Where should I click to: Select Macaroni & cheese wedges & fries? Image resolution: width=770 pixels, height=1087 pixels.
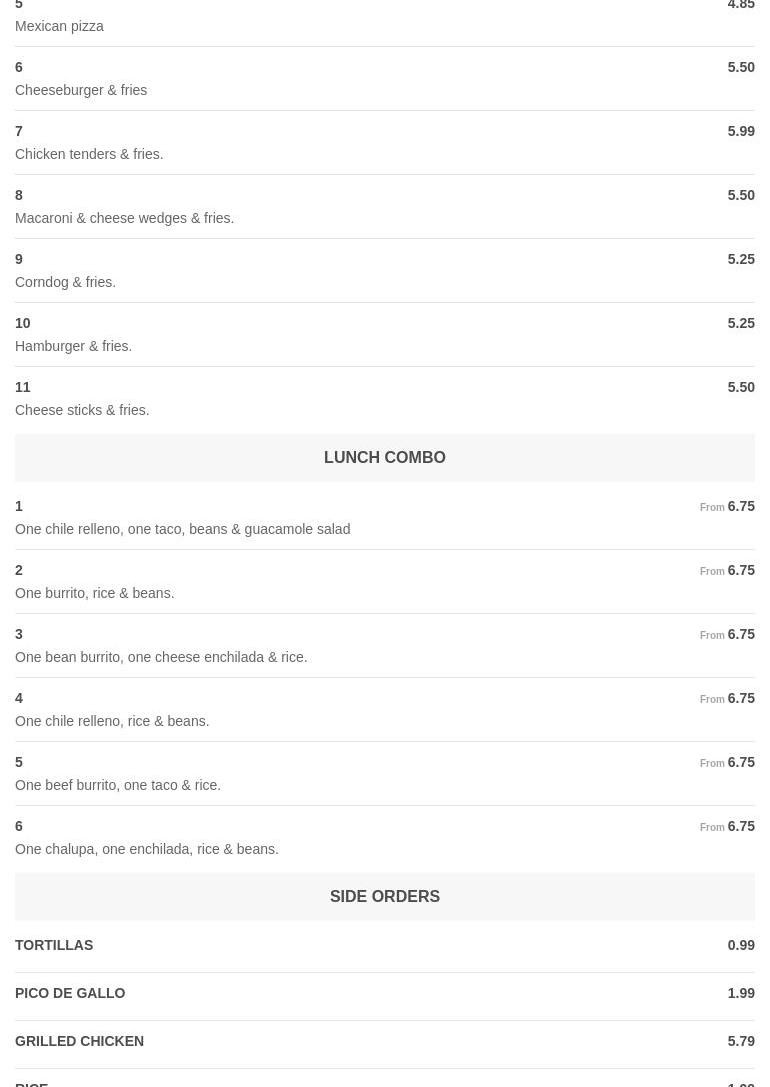tap(124, 218)
